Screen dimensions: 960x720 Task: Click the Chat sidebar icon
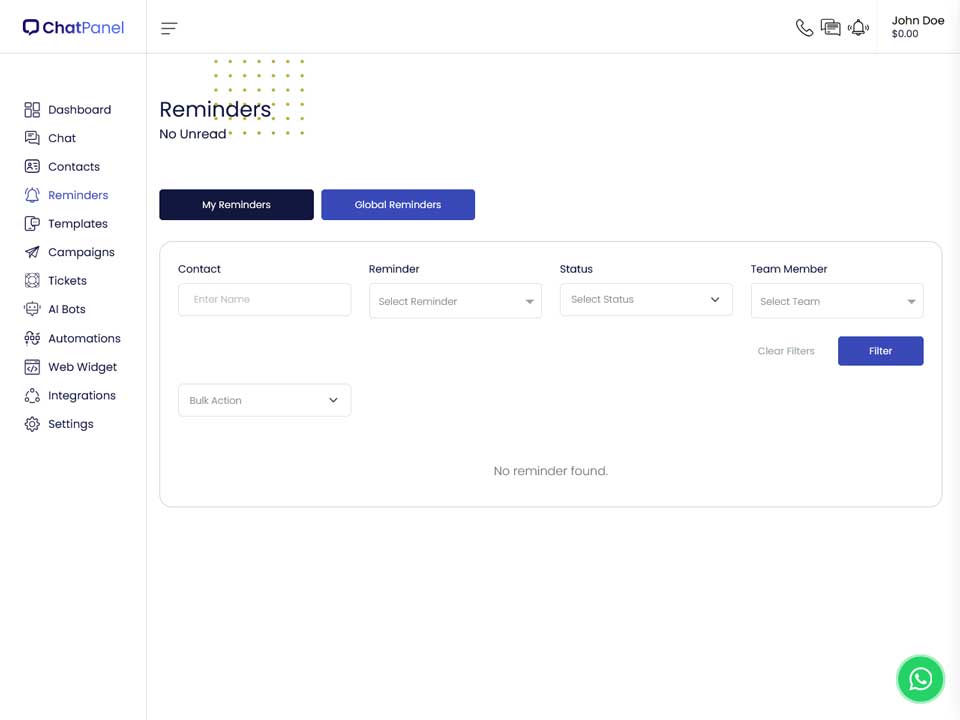(32, 138)
